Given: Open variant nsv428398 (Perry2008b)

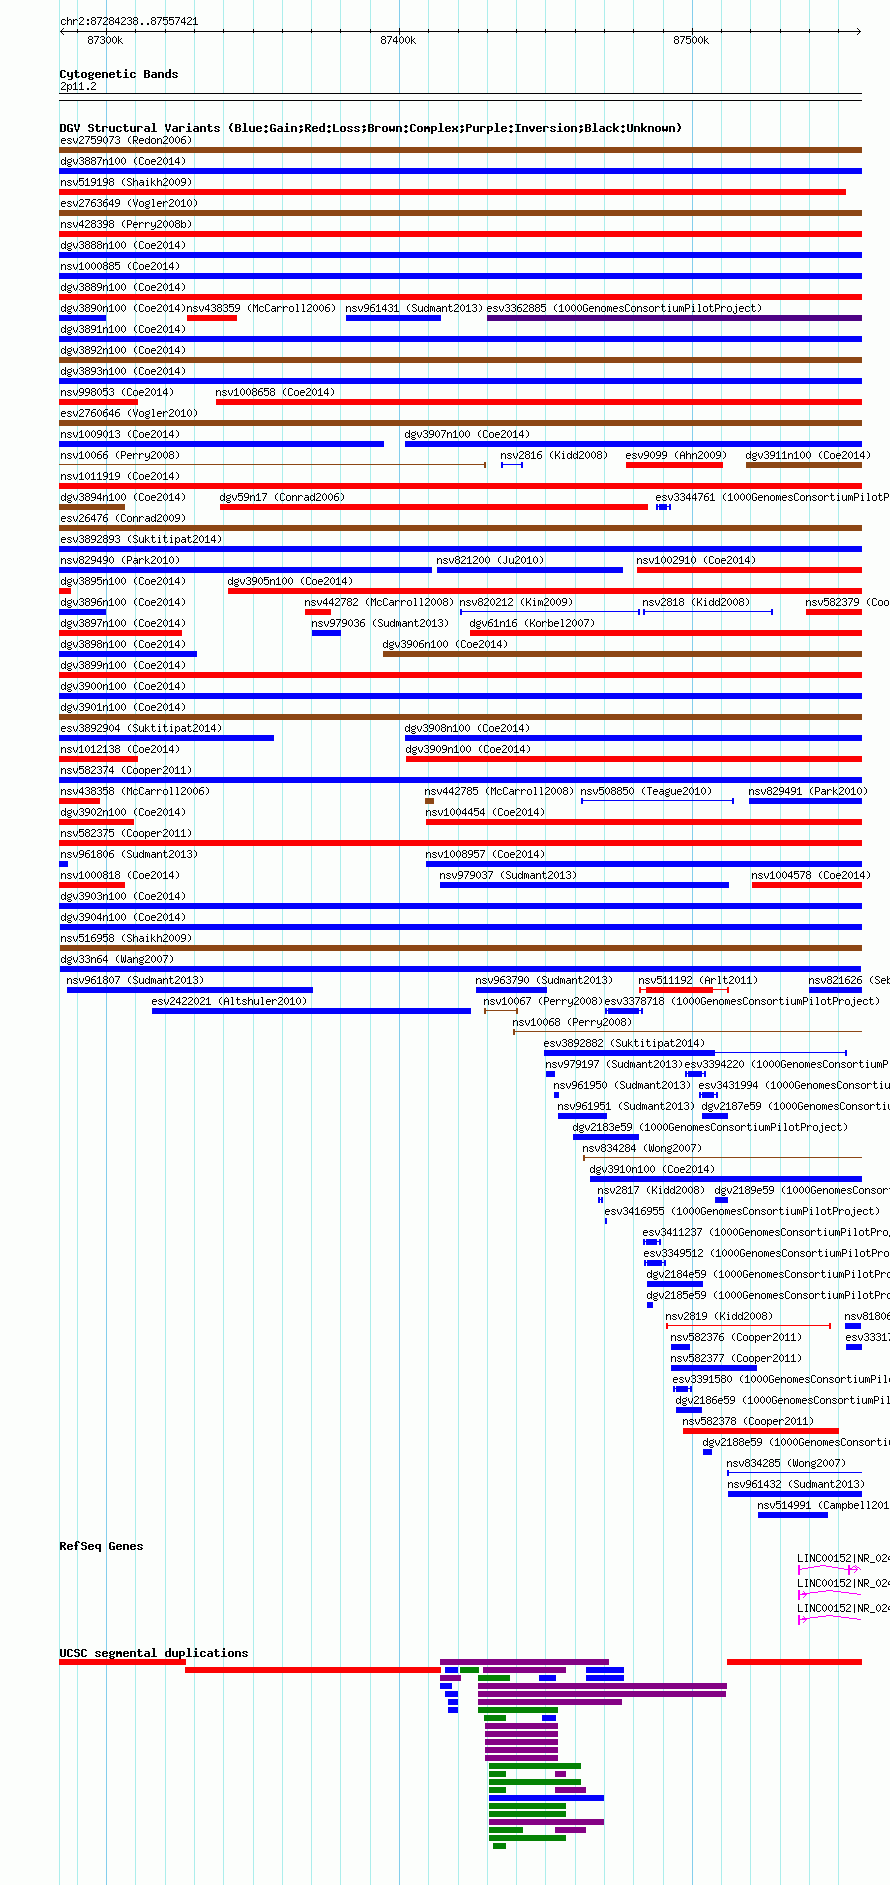Looking at the screenshot, I should pyautogui.click(x=126, y=224).
